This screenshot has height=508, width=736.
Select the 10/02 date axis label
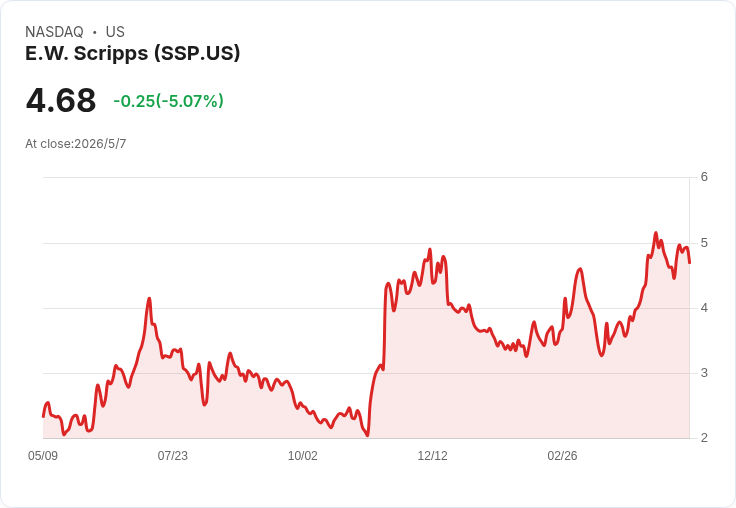pyautogui.click(x=302, y=455)
